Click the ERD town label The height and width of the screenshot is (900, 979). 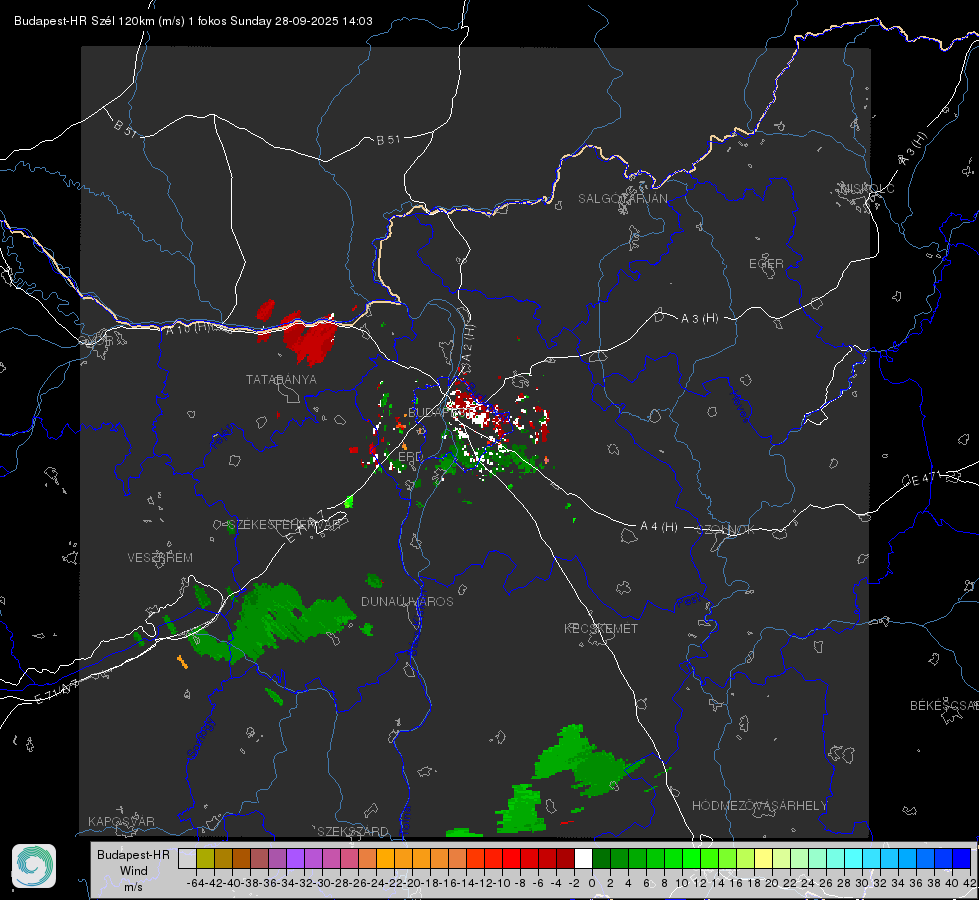coord(410,457)
